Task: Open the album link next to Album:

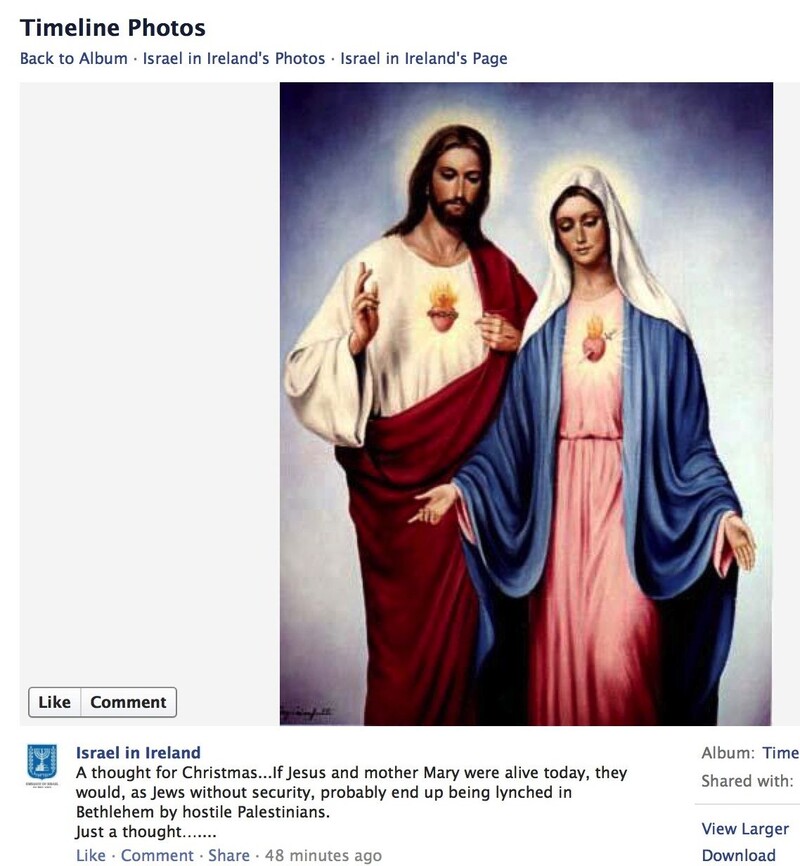Action: pos(781,753)
